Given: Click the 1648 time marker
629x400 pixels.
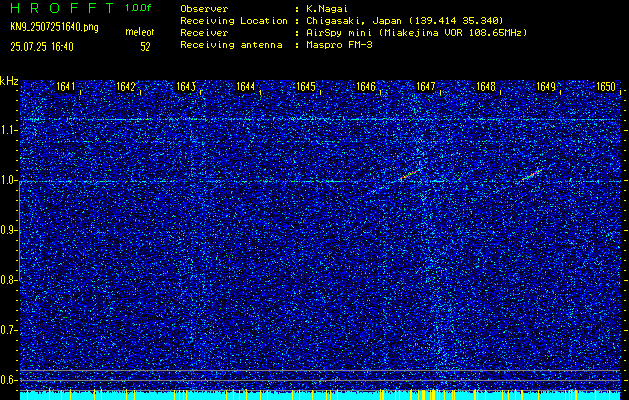Looking at the screenshot, I should click(x=486, y=86).
